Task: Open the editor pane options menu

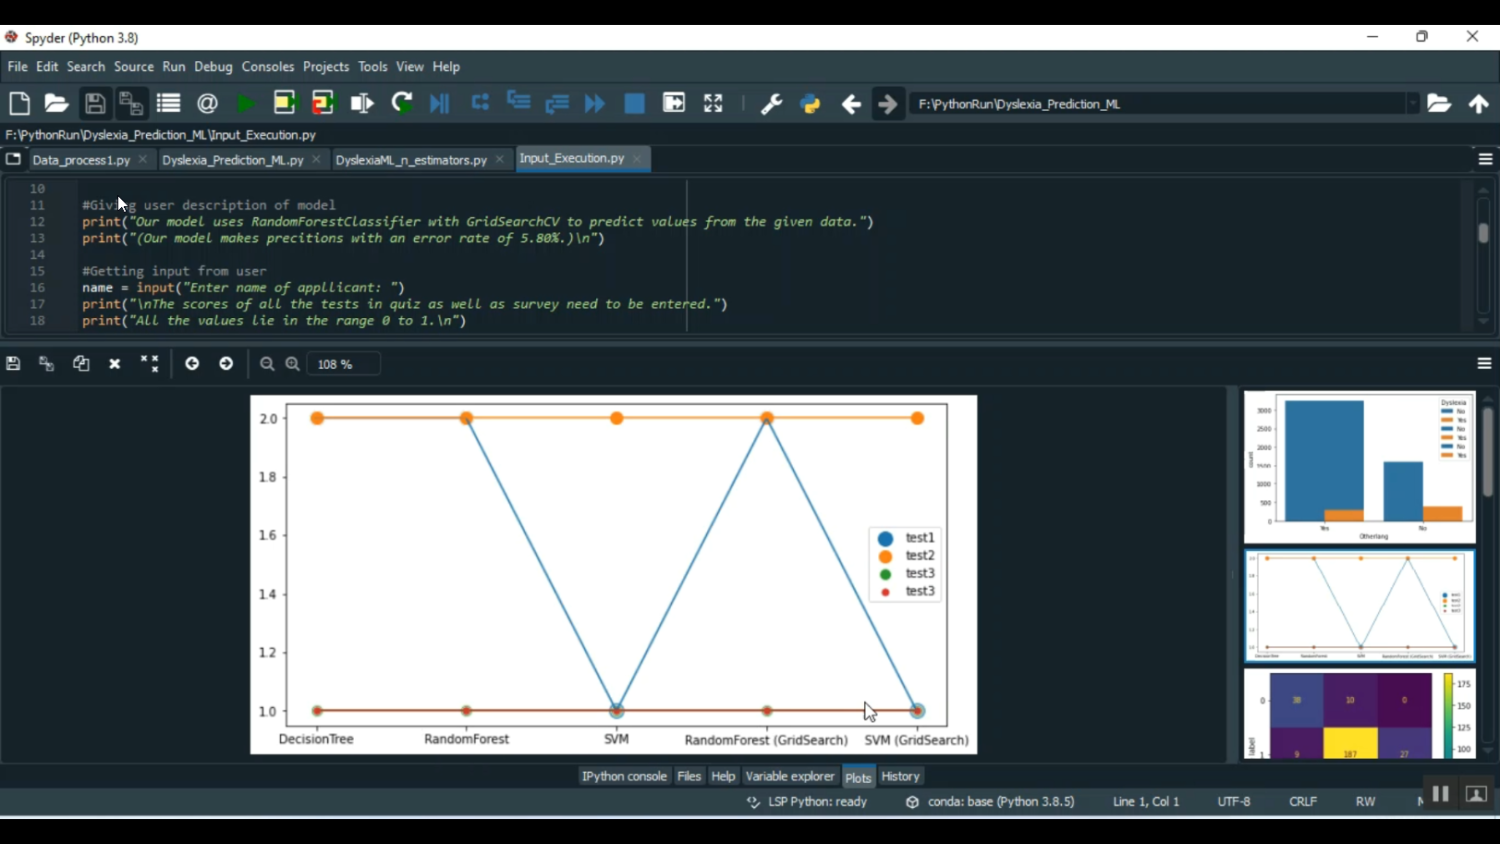Action: coord(1485,160)
